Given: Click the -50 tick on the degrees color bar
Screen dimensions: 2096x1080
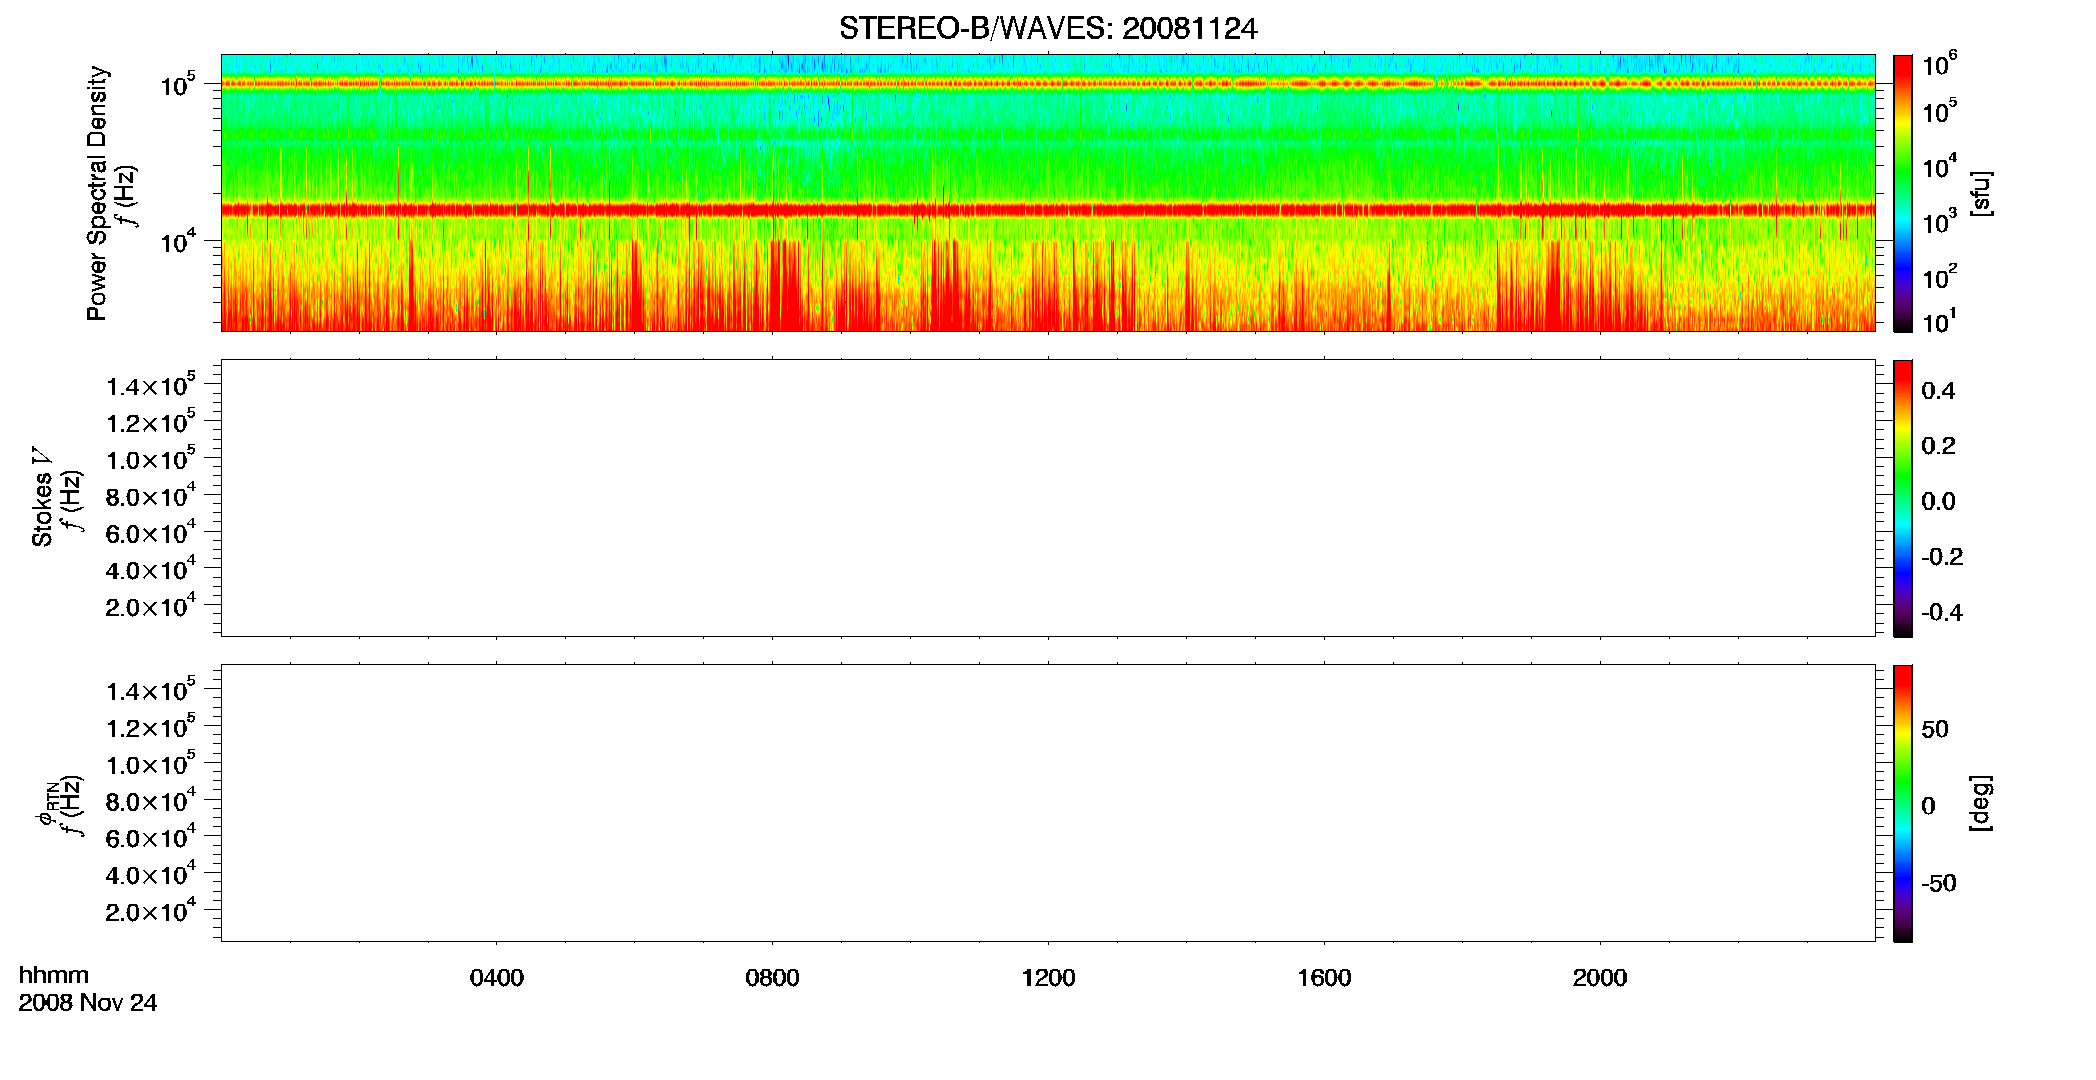Looking at the screenshot, I should point(1939,884).
